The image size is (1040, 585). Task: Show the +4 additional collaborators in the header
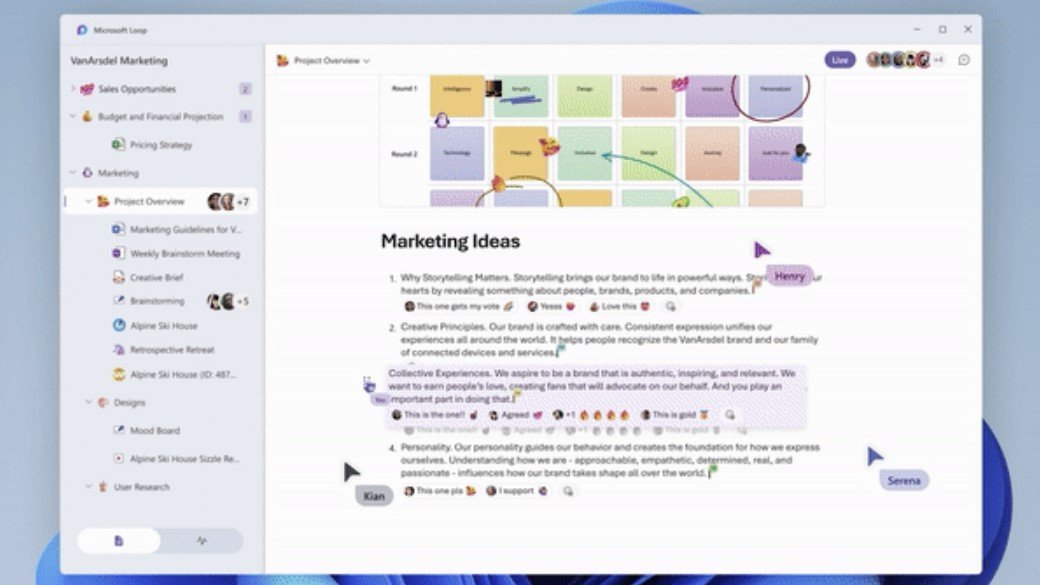(938, 60)
